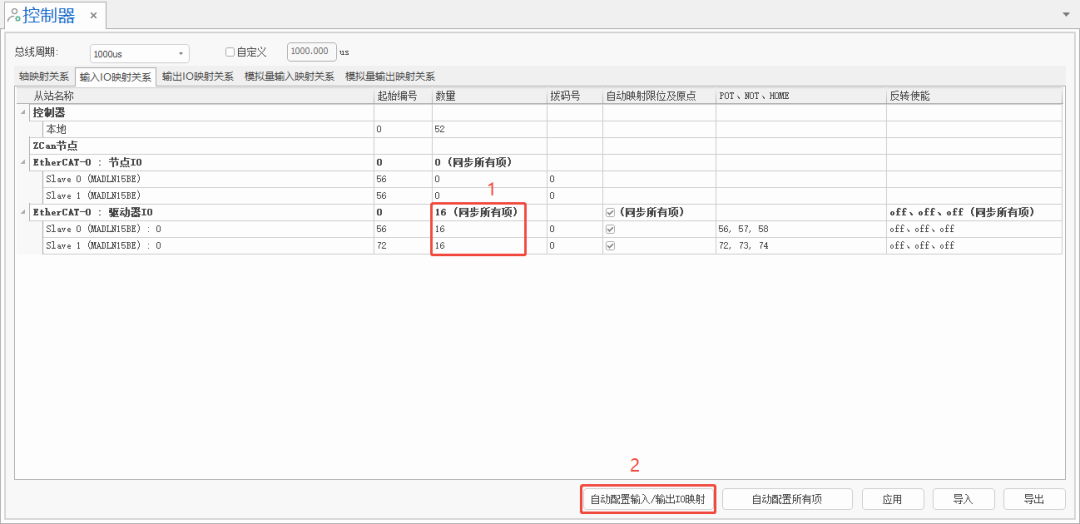Click the 52 quantity cell of 本地
1080x524 pixels.
pyautogui.click(x=490, y=129)
